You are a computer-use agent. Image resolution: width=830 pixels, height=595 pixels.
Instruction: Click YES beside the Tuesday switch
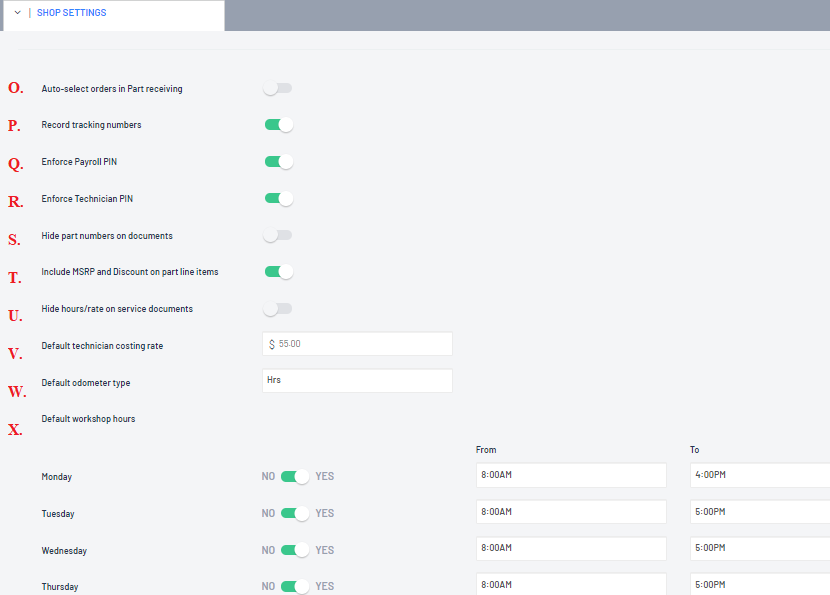(x=324, y=513)
